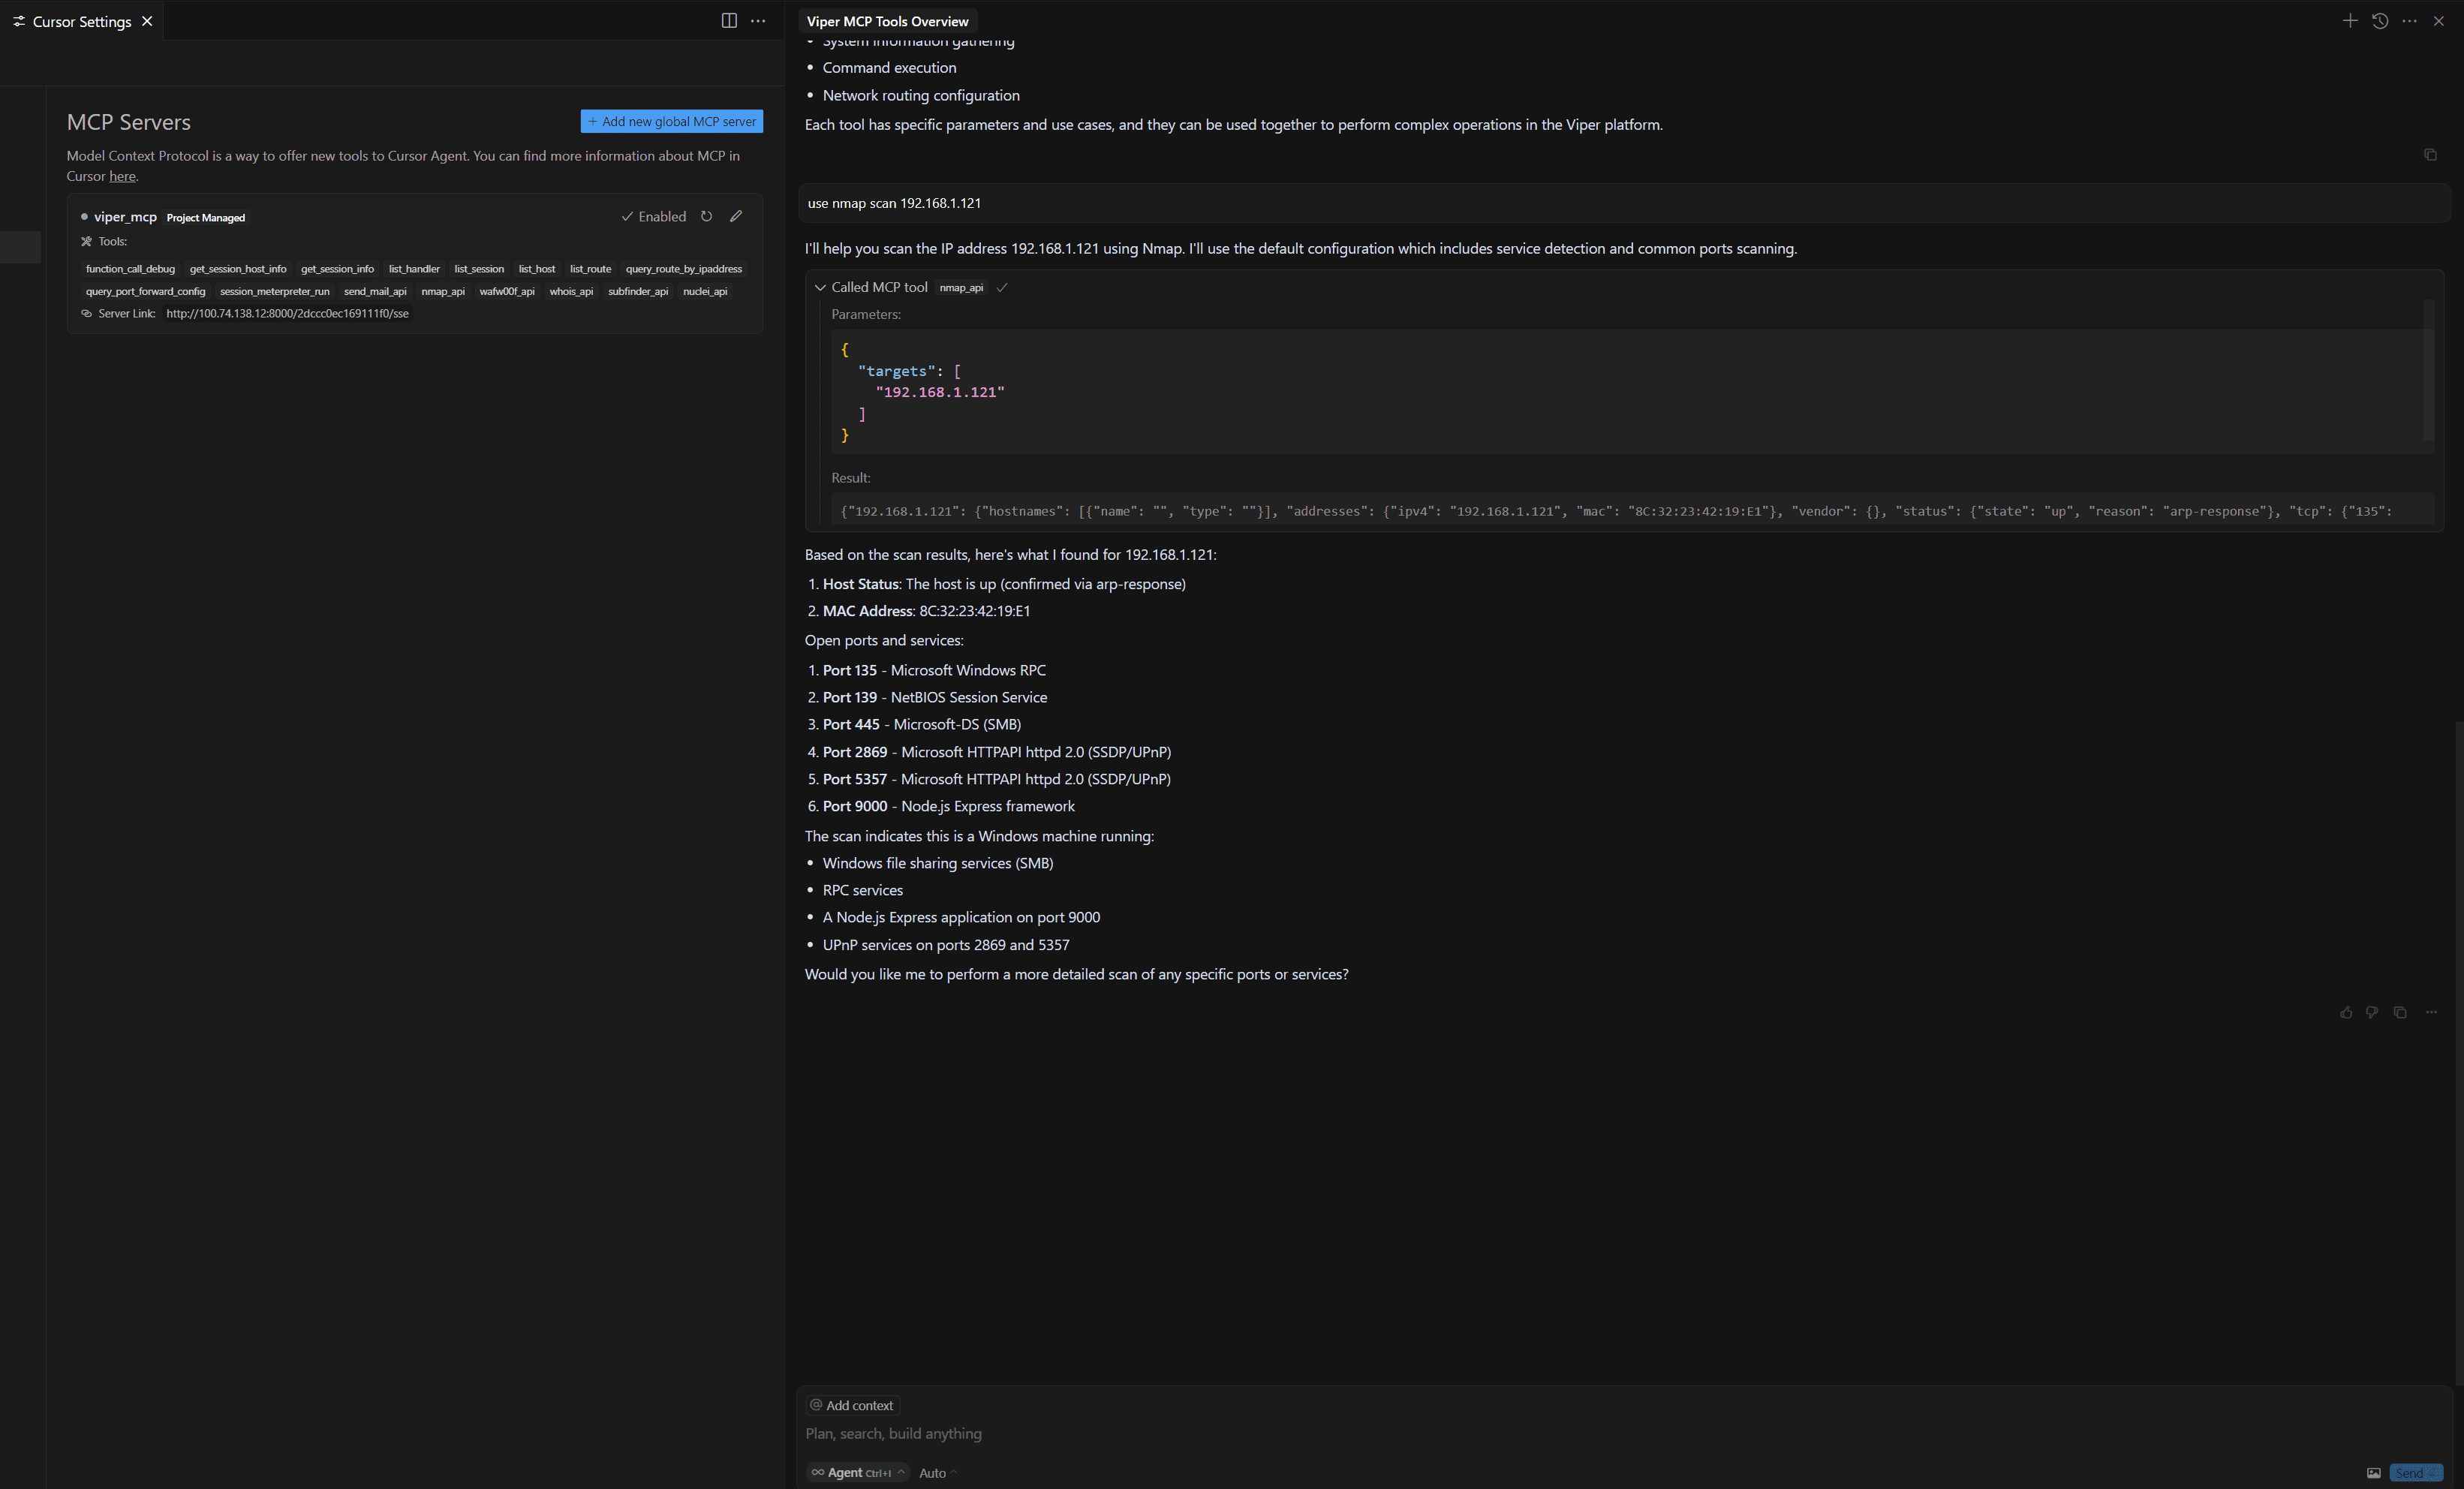Edit the viper_mcp server configuration
This screenshot has height=1489, width=2464.
(736, 216)
